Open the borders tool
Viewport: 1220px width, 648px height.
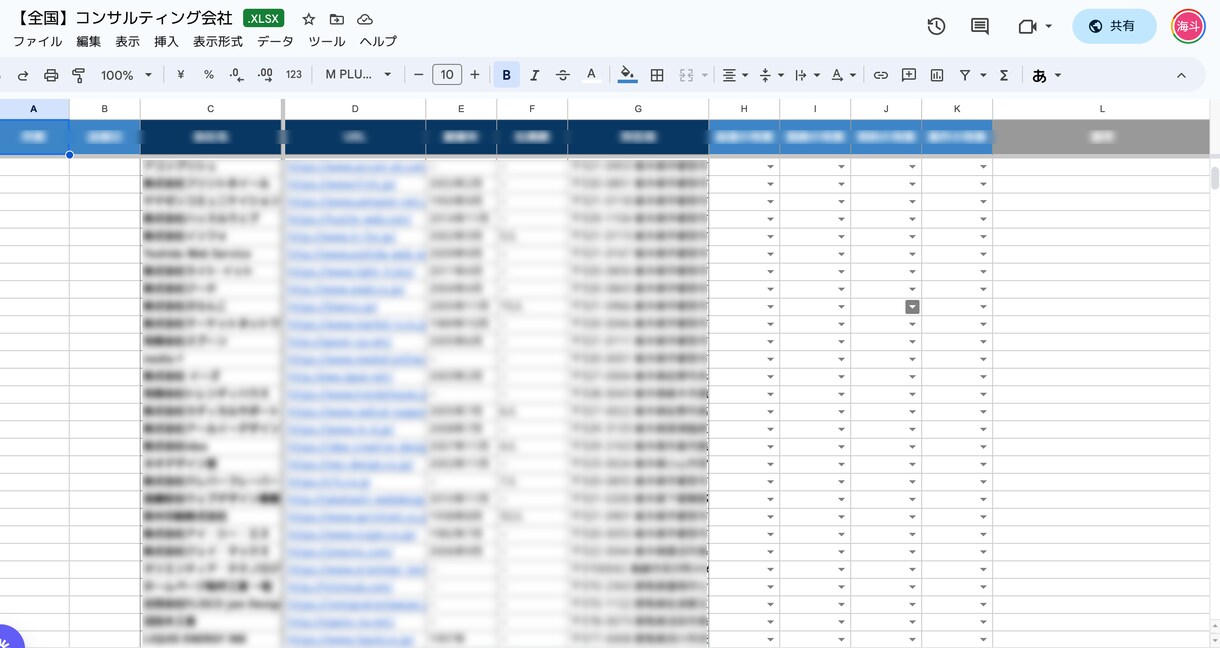(657, 75)
